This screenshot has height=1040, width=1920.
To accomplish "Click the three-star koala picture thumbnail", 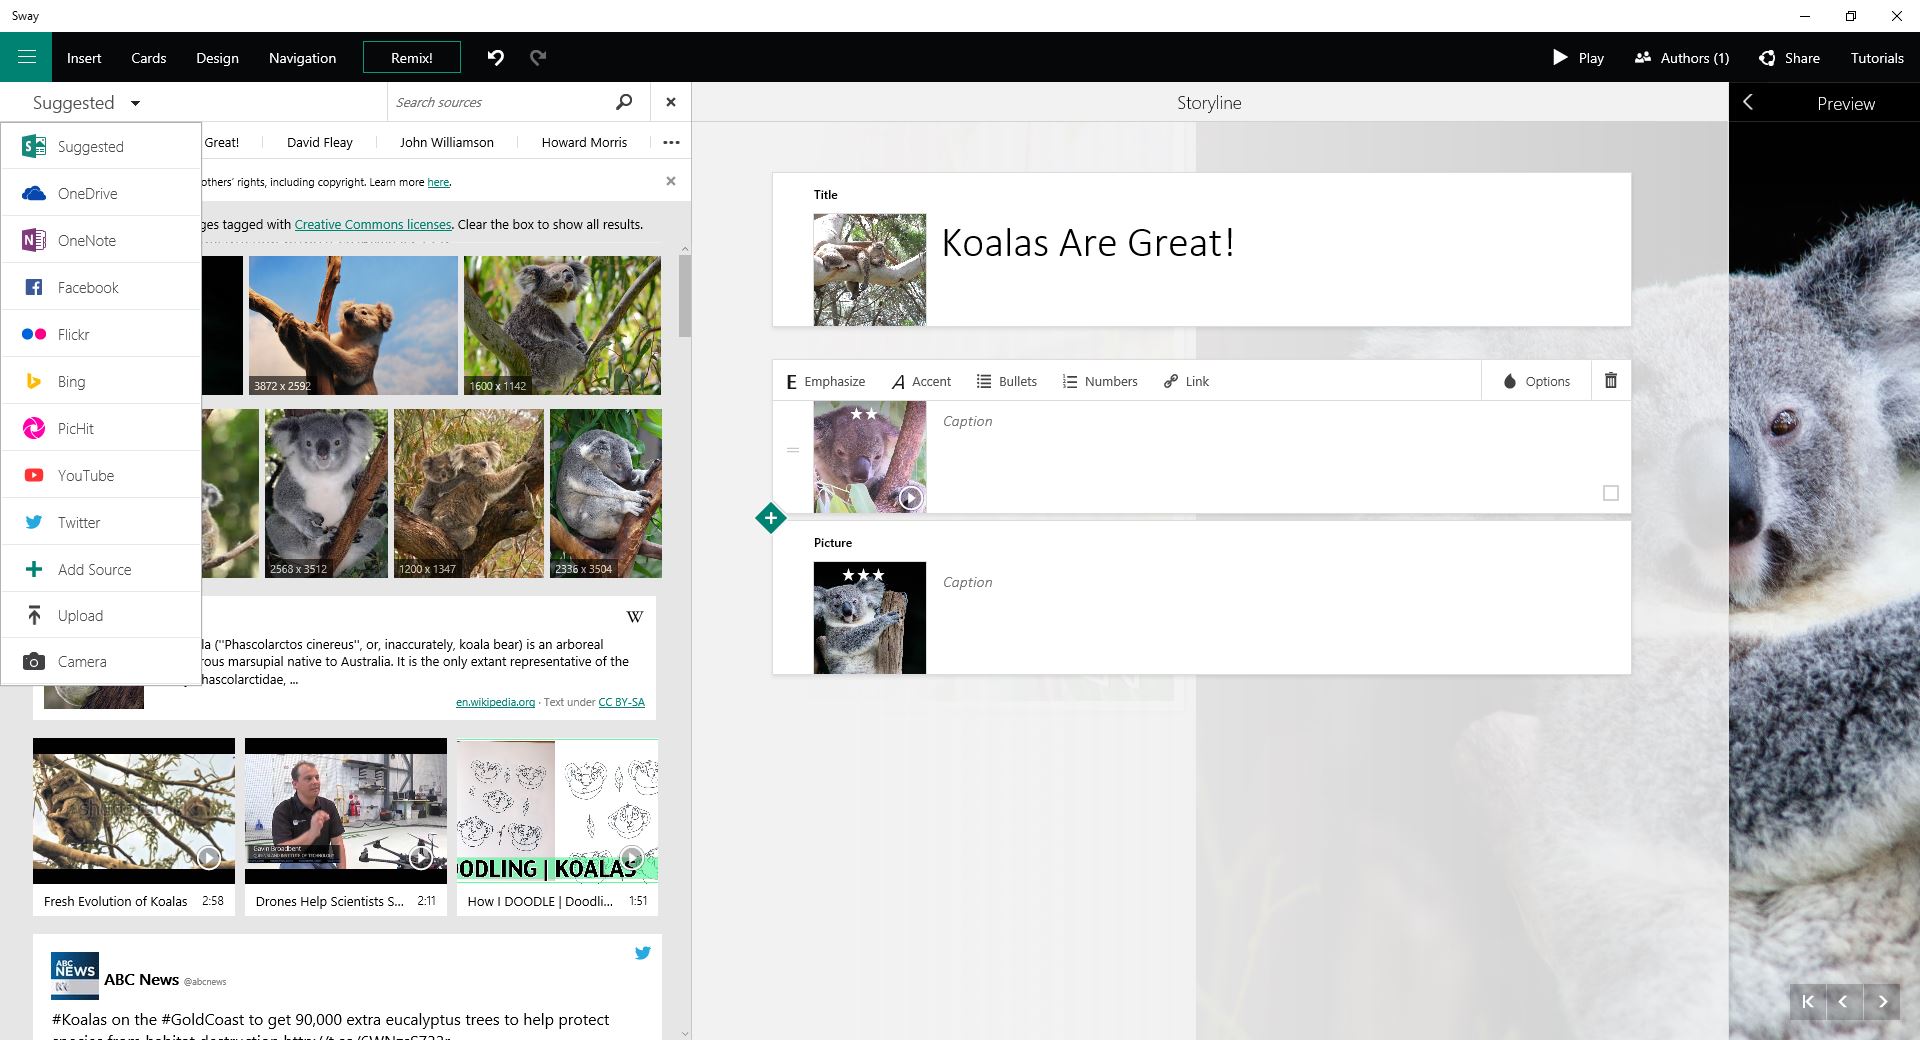I will (x=870, y=617).
